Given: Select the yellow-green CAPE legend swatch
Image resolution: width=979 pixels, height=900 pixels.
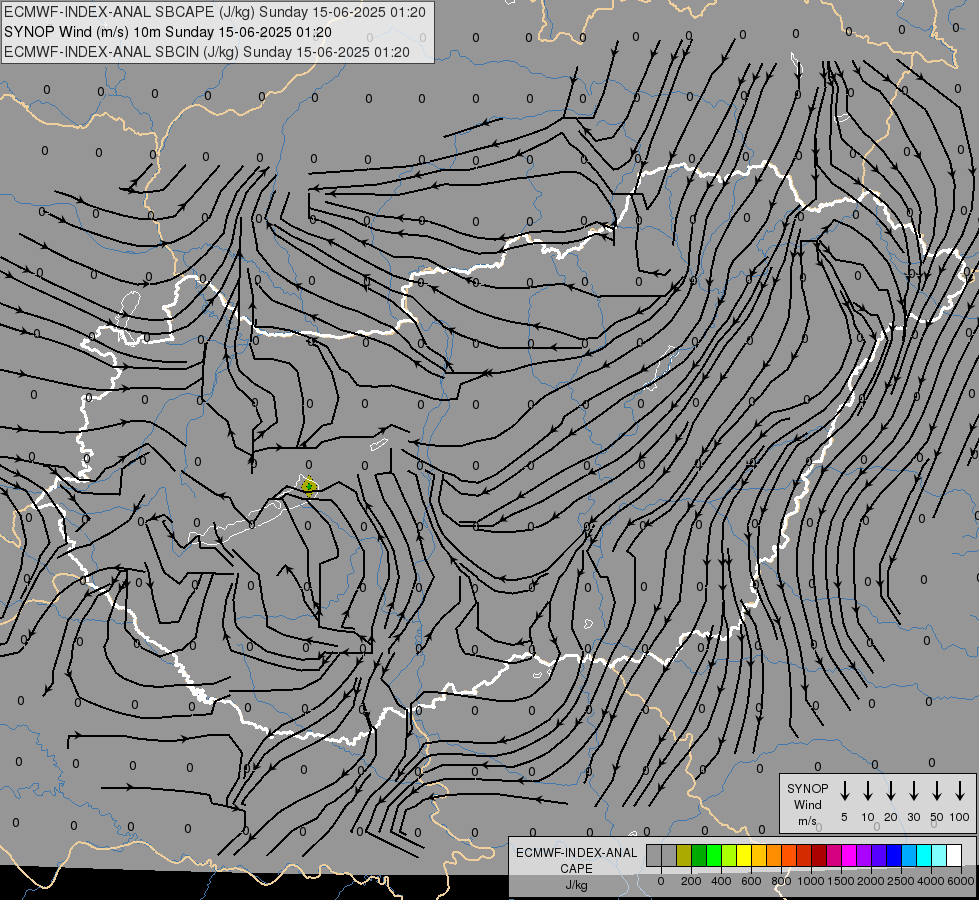Looking at the screenshot, I should click(x=729, y=856).
